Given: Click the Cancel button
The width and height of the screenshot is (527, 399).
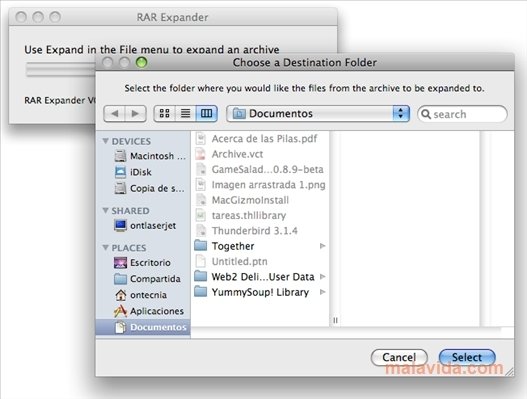Looking at the screenshot, I should [x=399, y=357].
